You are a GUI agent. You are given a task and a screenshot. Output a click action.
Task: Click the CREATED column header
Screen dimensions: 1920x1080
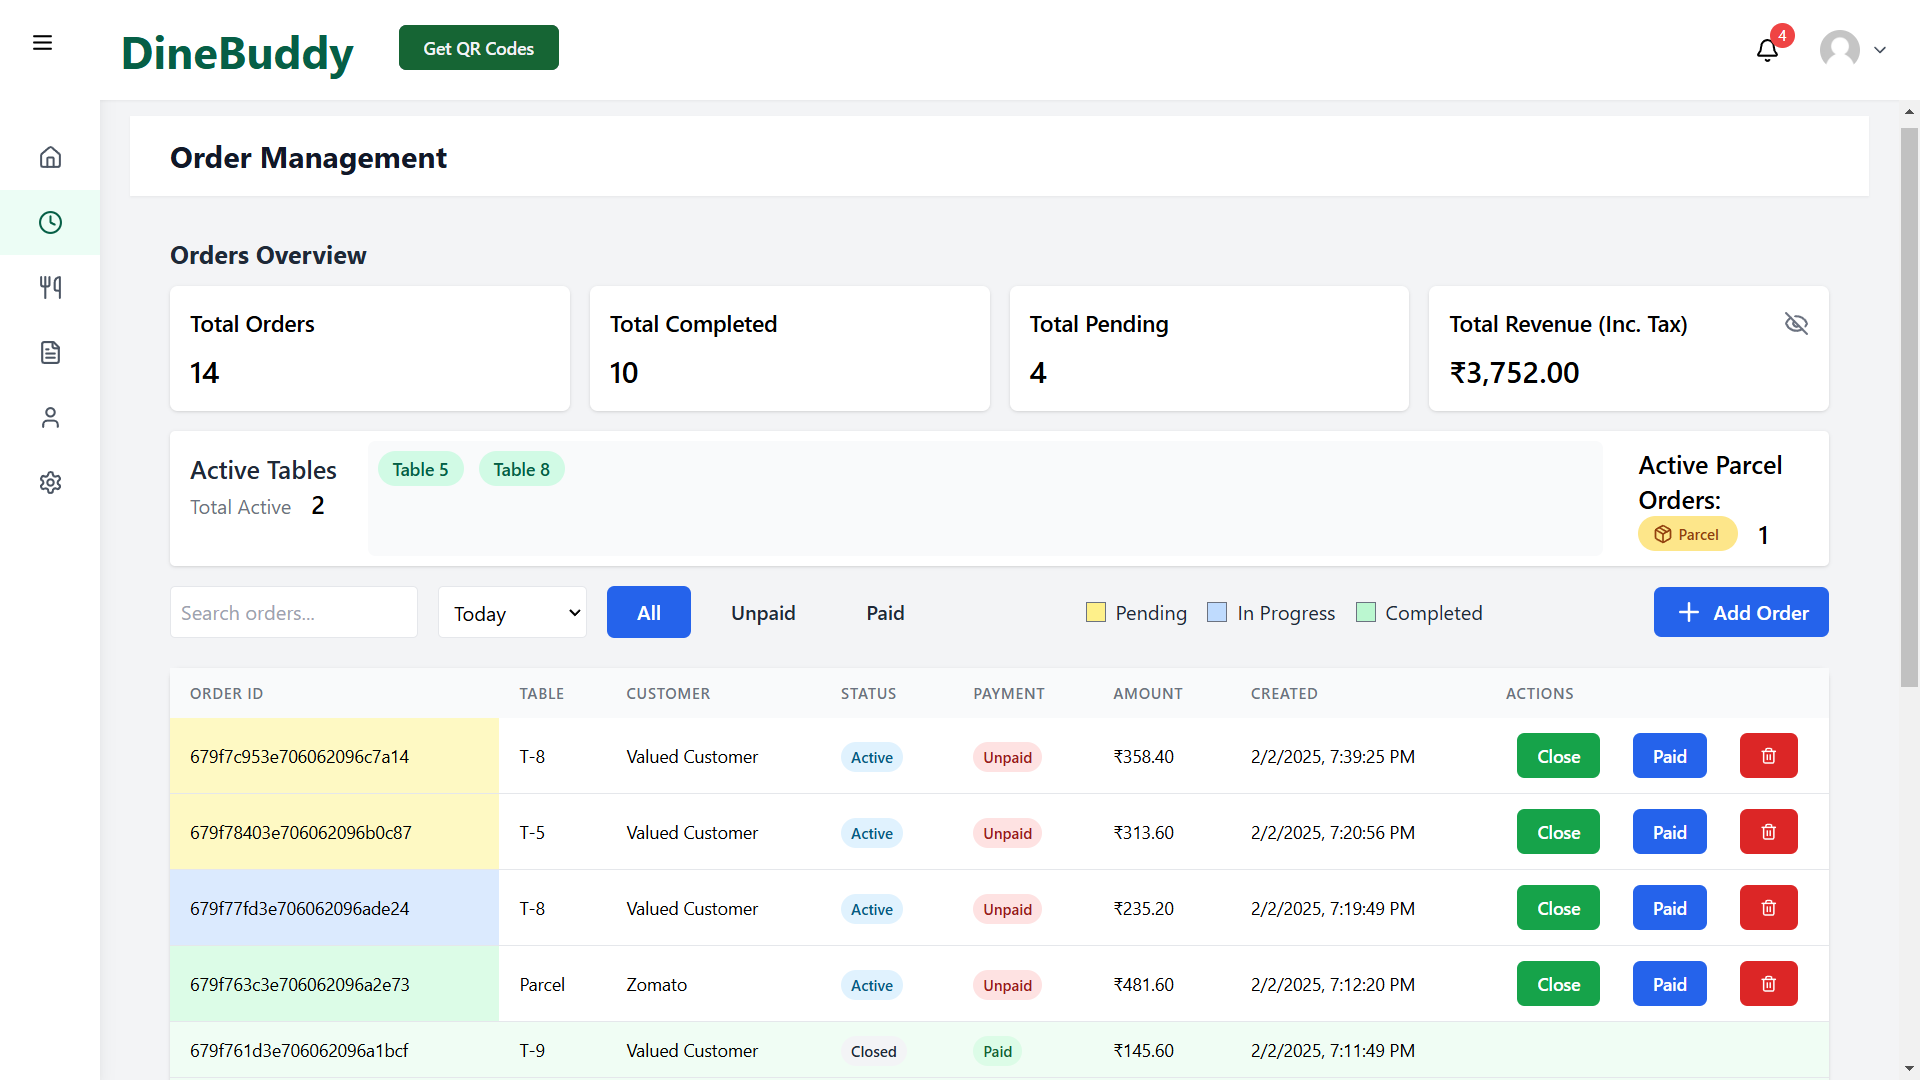(1284, 693)
